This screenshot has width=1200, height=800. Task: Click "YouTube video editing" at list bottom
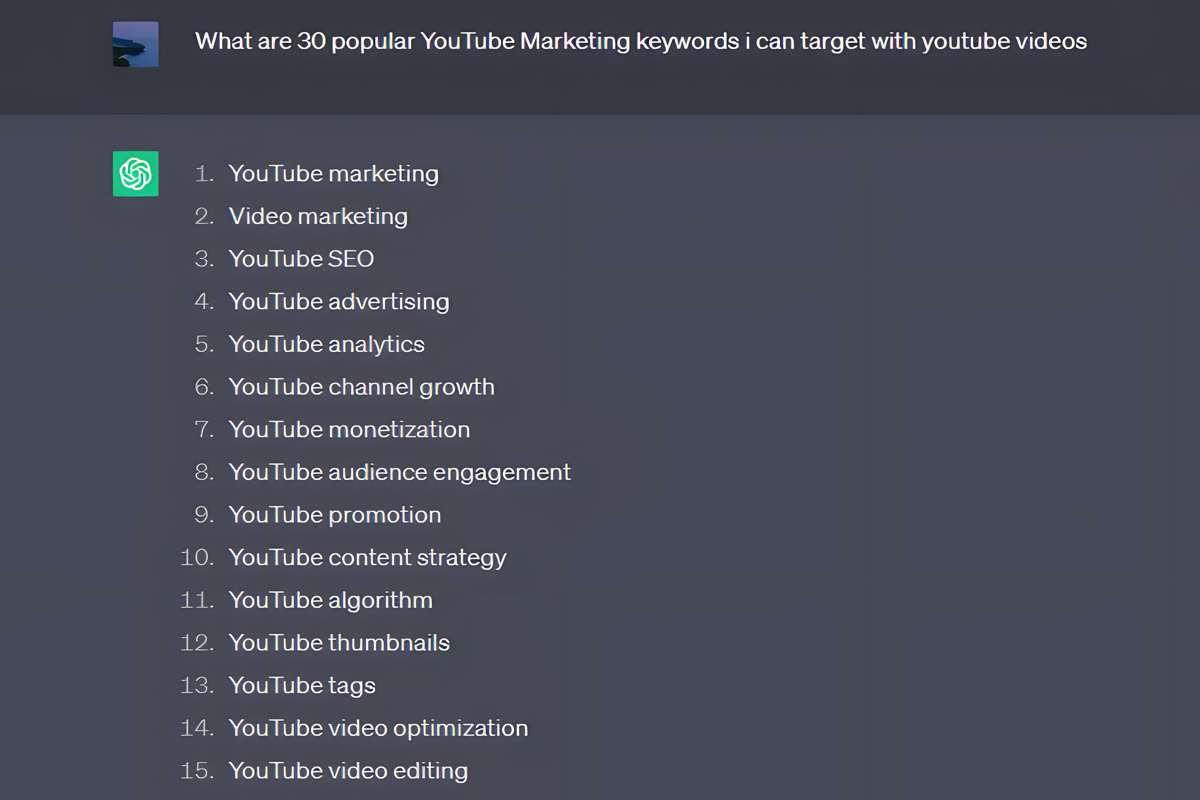348,771
